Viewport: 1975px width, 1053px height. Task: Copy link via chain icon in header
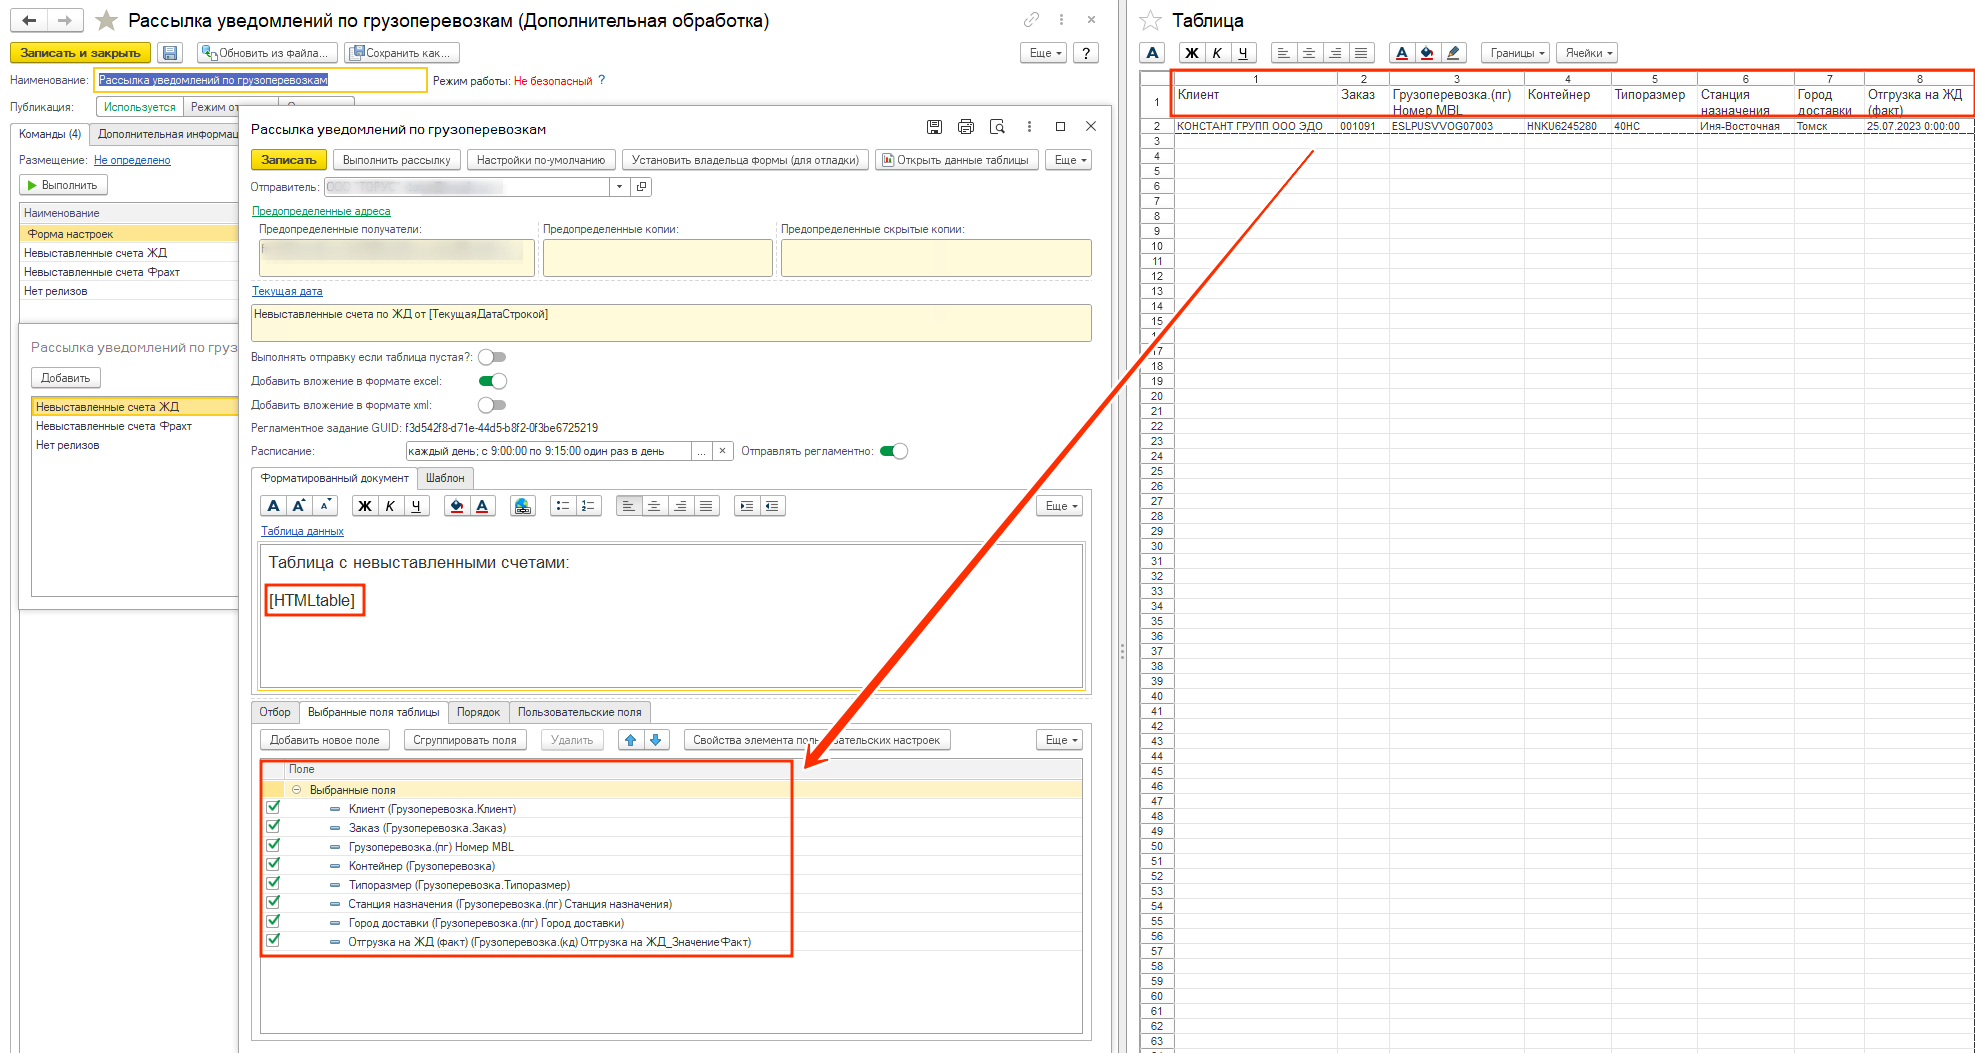1031,19
